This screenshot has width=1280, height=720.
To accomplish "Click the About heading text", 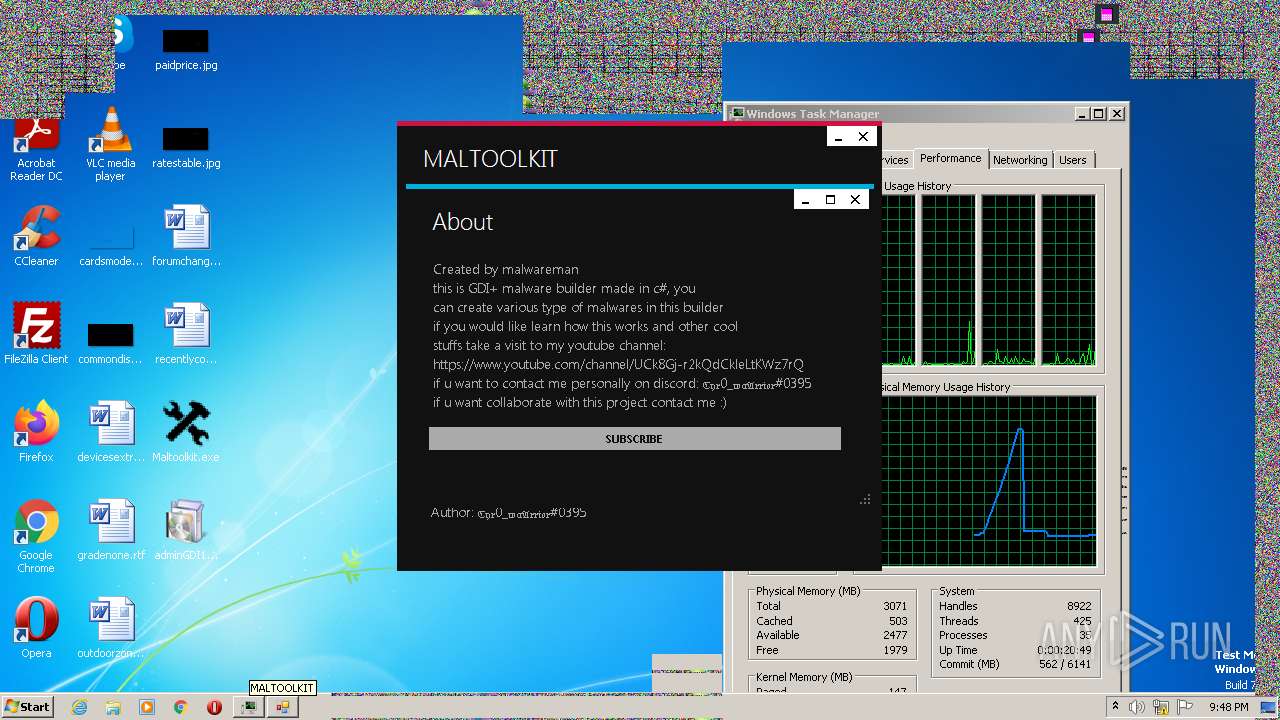I will coord(463,222).
